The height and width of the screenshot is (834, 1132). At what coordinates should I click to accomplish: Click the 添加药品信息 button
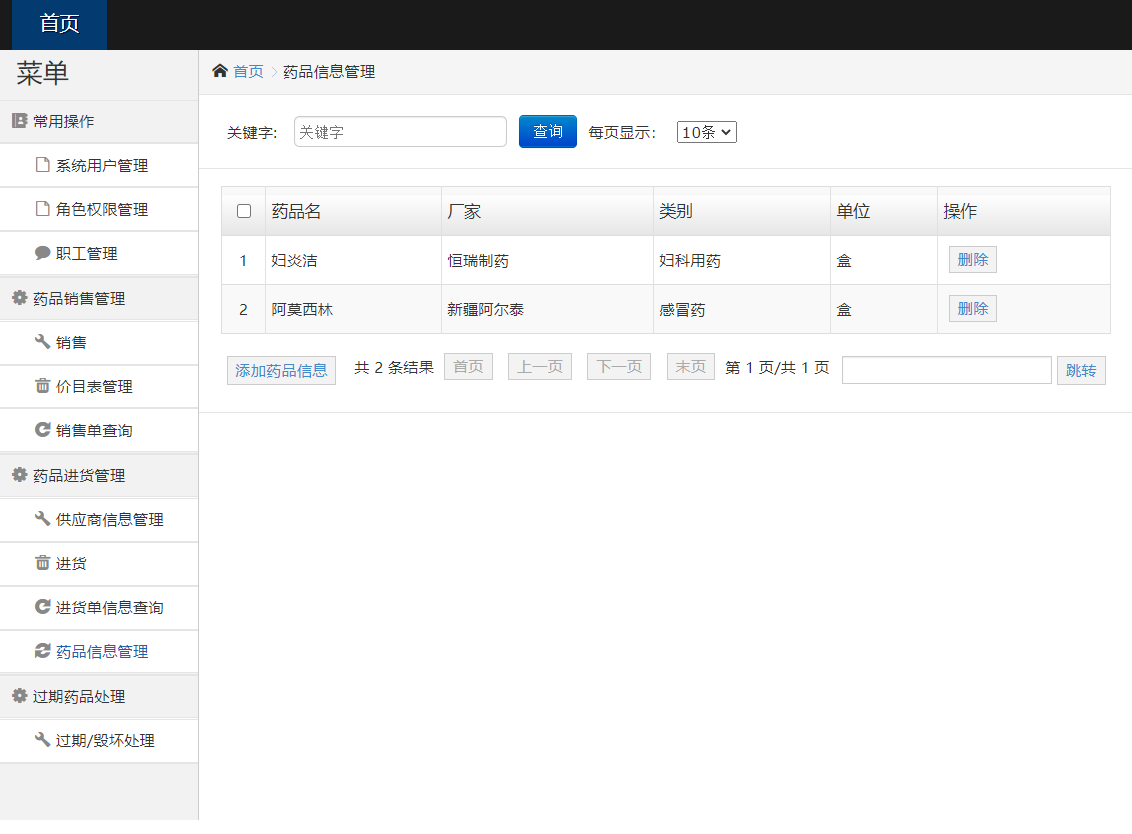[281, 369]
